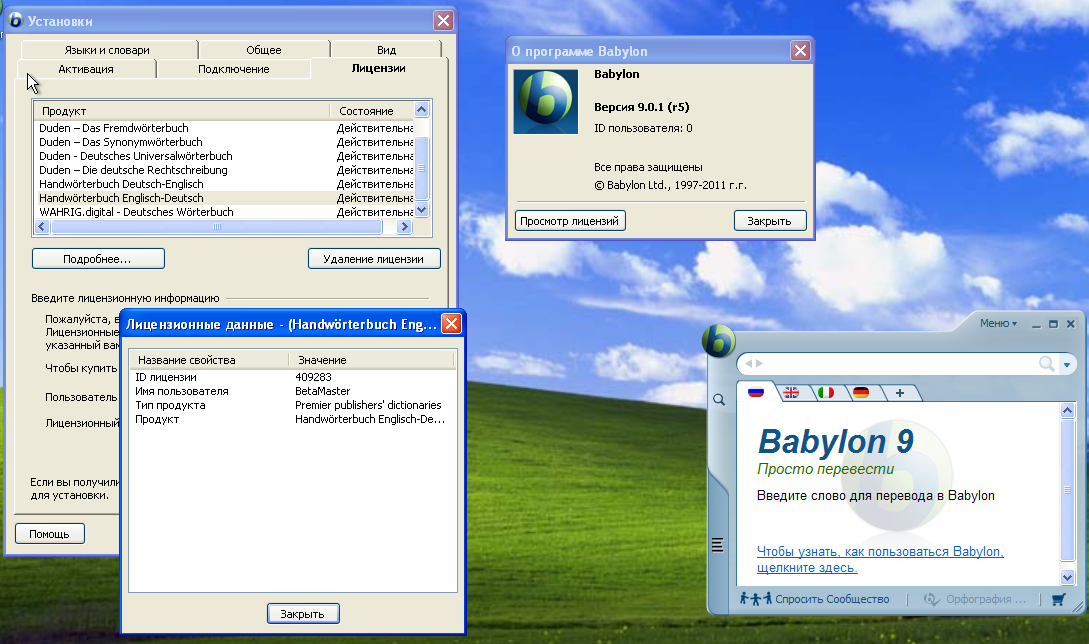Switch to Вид tab in settings
The width and height of the screenshot is (1089, 644).
click(x=386, y=50)
